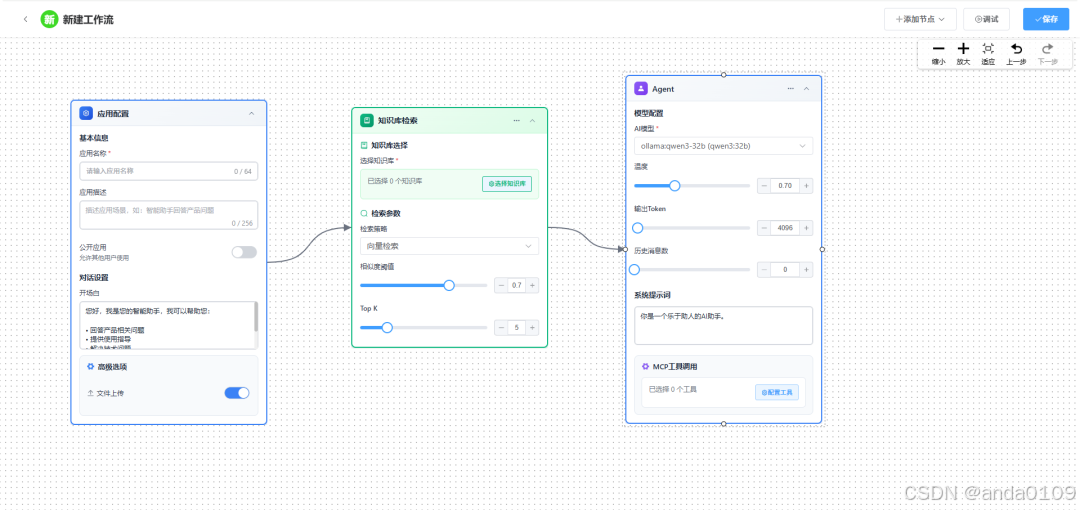
Task: Increase 温度 with plus button
Action: [x=807, y=185]
